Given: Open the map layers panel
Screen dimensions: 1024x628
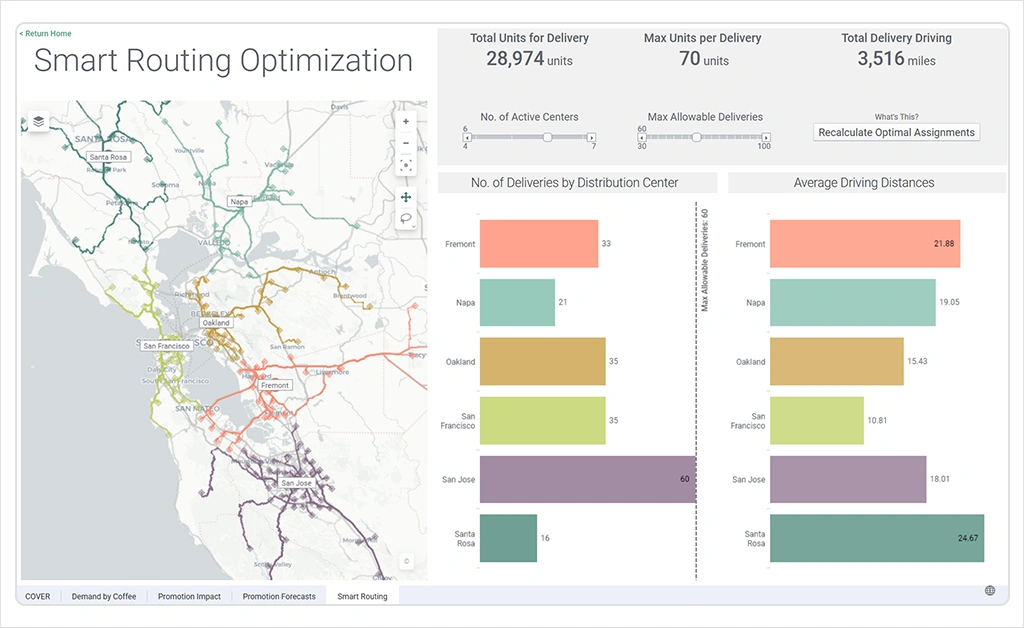Looking at the screenshot, I should coord(38,121).
